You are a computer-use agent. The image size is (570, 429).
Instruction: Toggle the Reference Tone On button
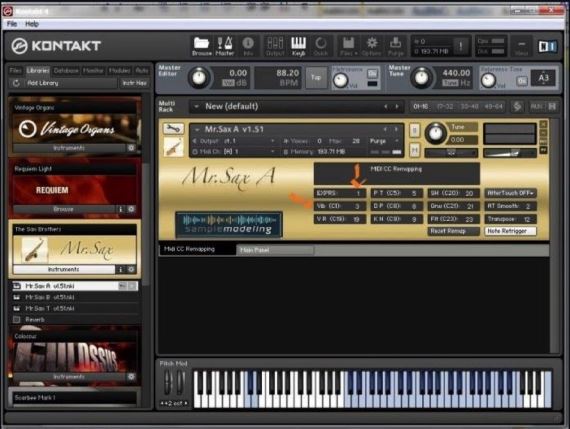tap(522, 81)
